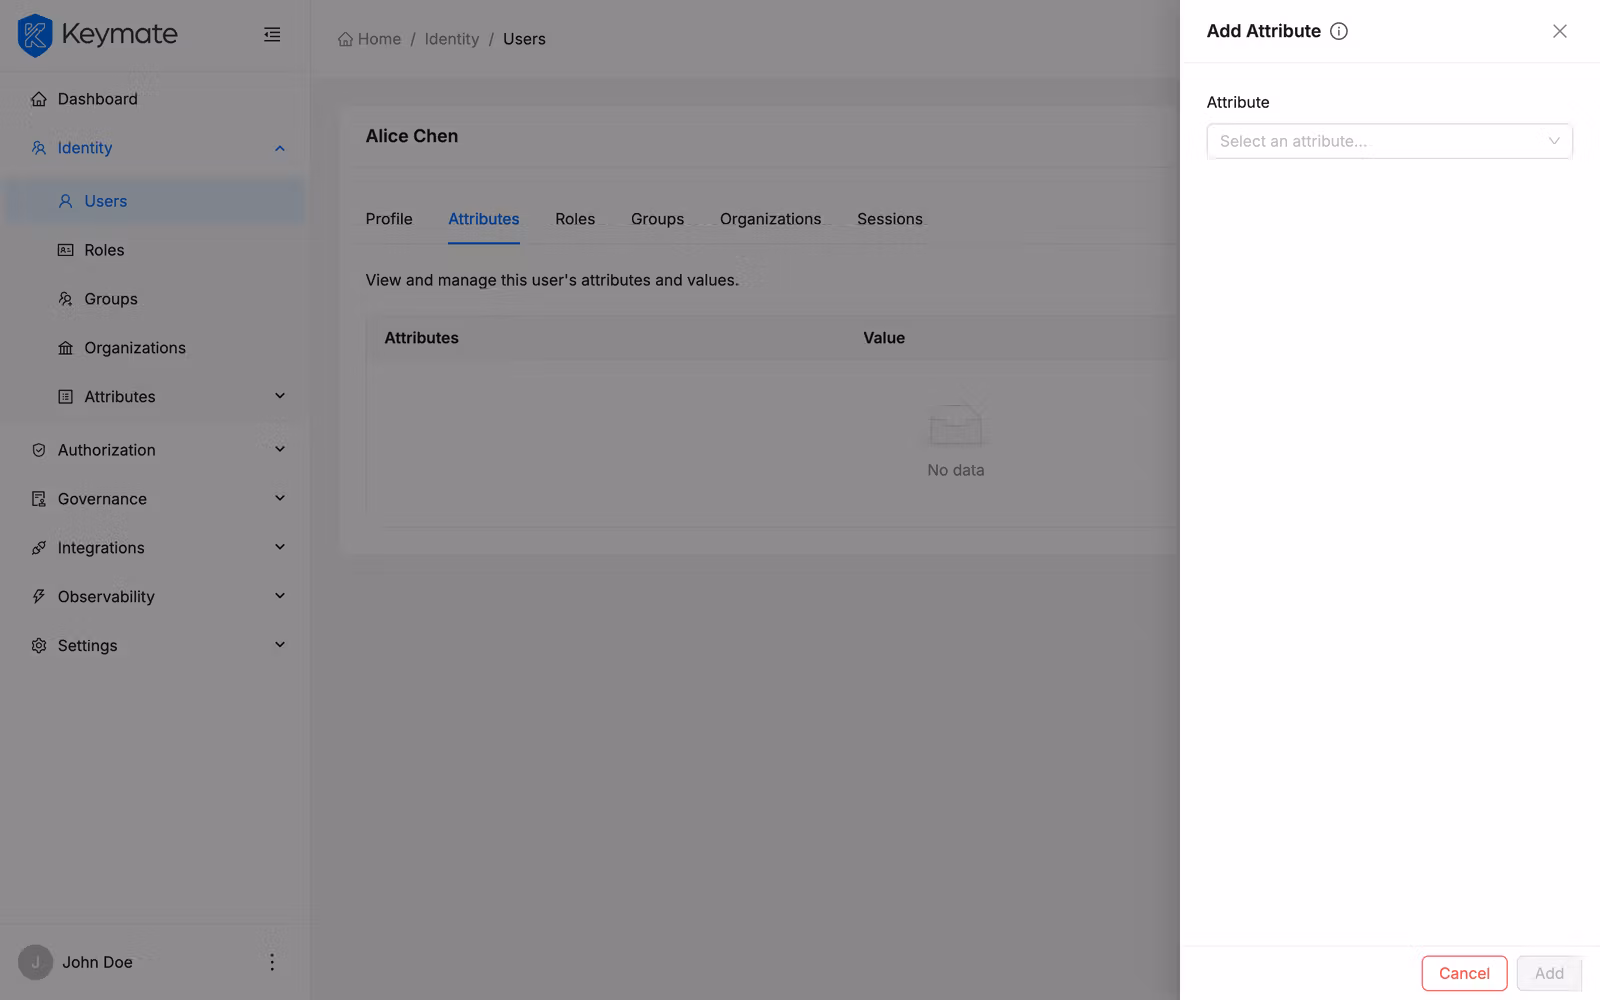Select the Dashboard icon in the sidebar

tap(38, 98)
